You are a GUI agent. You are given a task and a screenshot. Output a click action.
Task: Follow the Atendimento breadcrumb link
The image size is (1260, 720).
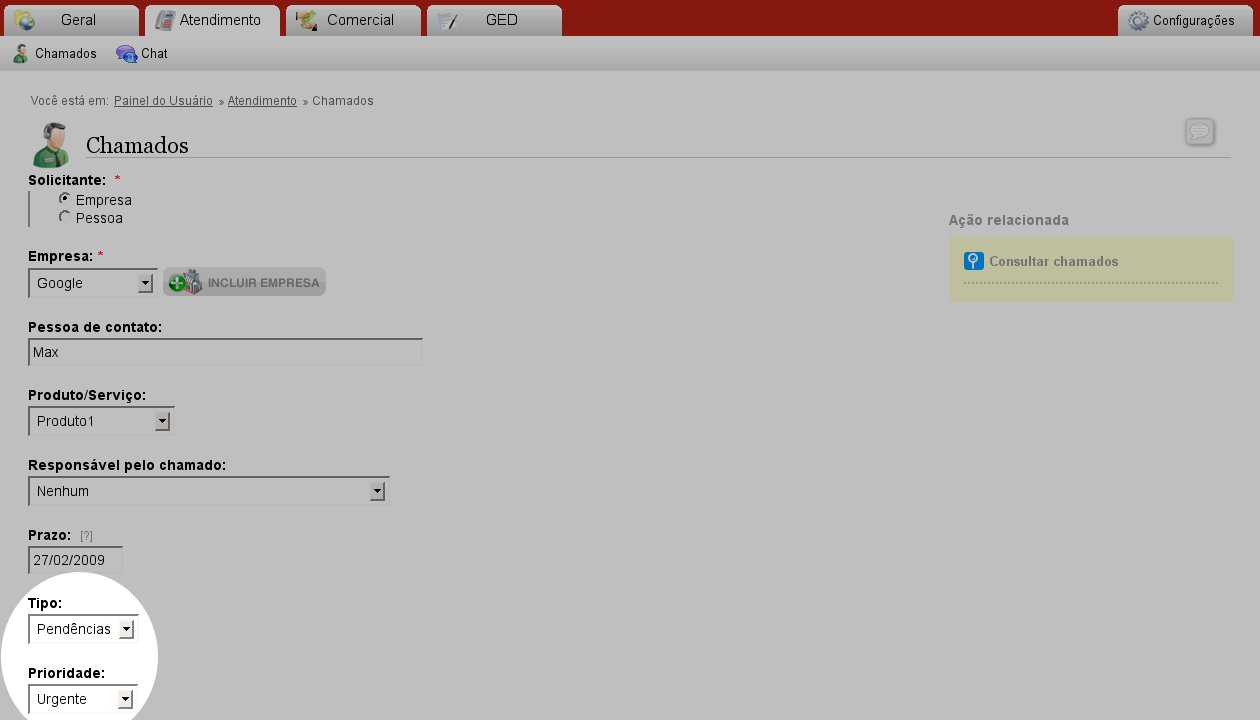tap(262, 101)
